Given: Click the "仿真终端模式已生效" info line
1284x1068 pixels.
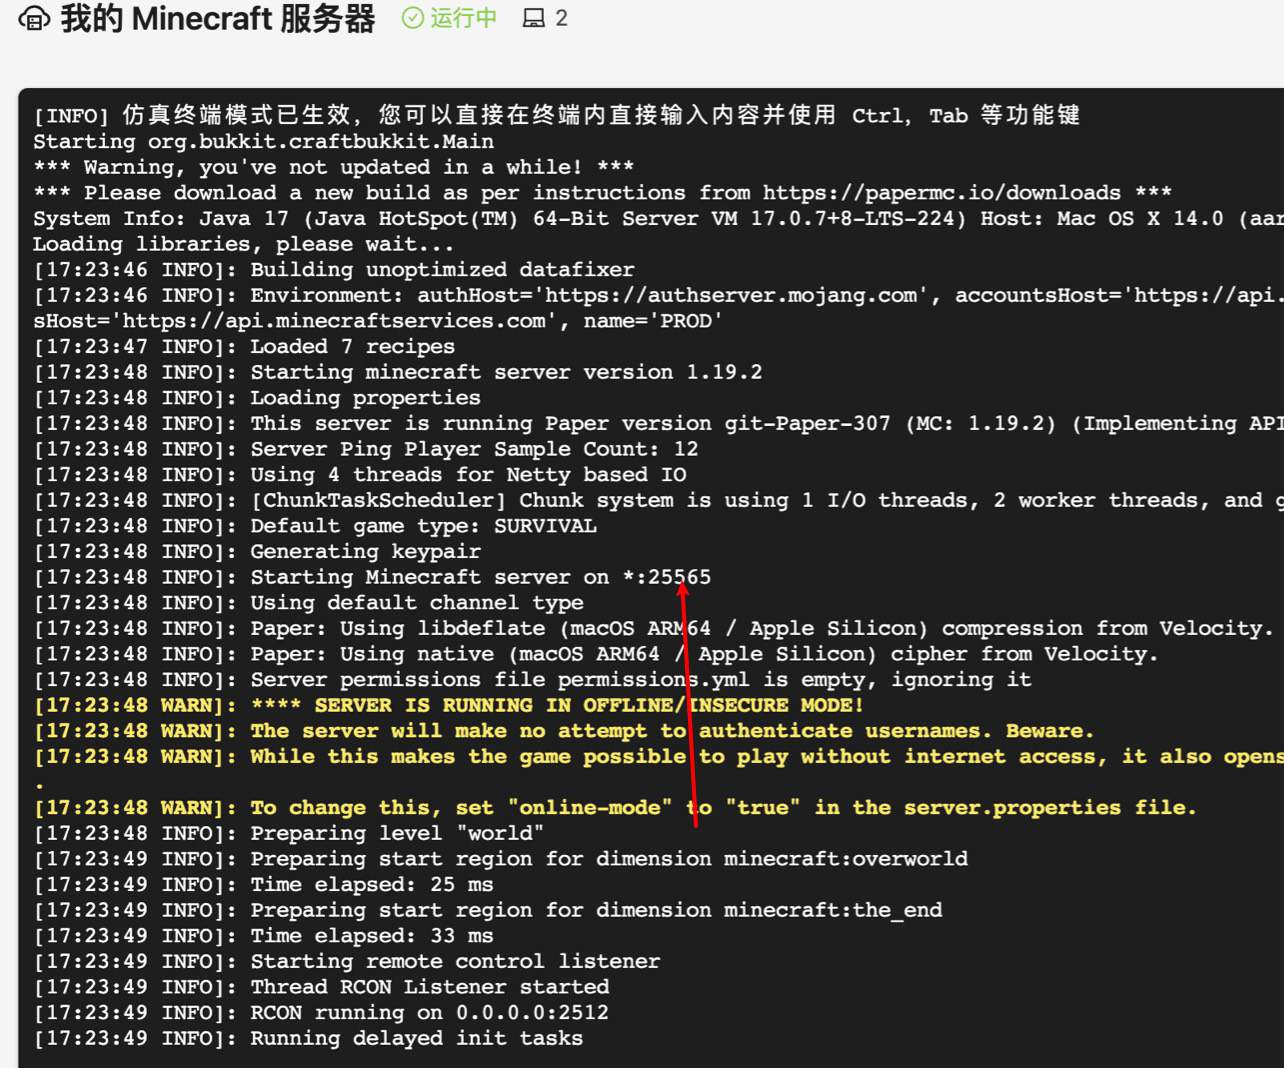Looking at the screenshot, I should [236, 115].
